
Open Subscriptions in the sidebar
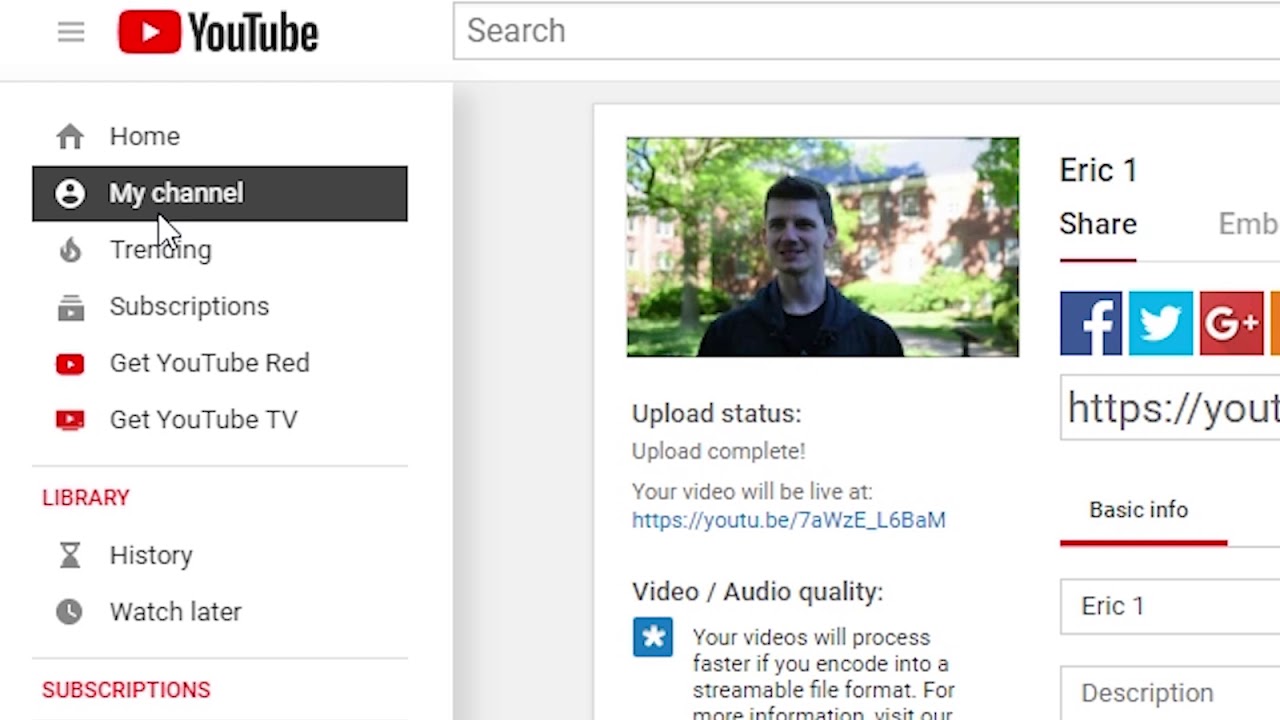tap(220, 307)
